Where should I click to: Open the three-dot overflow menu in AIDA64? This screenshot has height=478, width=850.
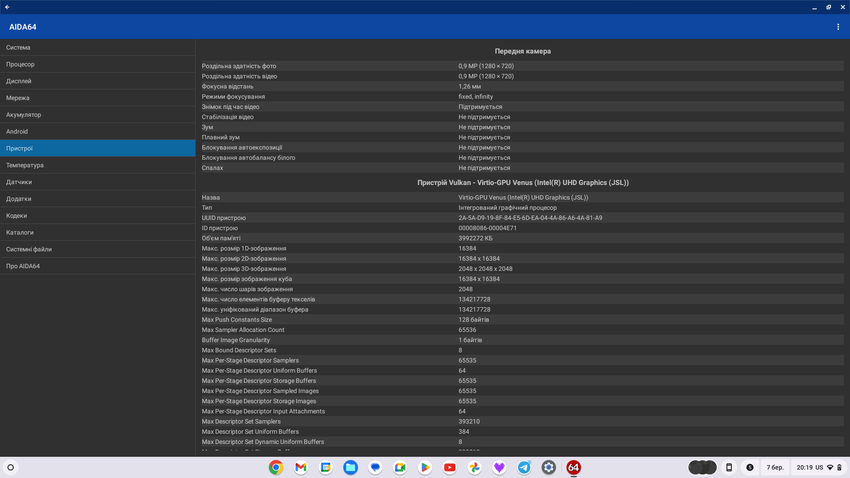(x=838, y=27)
